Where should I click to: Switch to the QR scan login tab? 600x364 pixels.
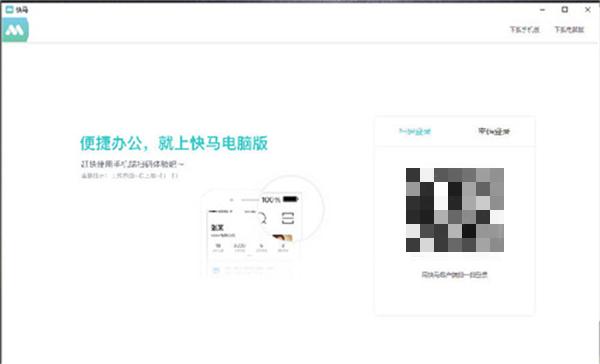point(415,131)
